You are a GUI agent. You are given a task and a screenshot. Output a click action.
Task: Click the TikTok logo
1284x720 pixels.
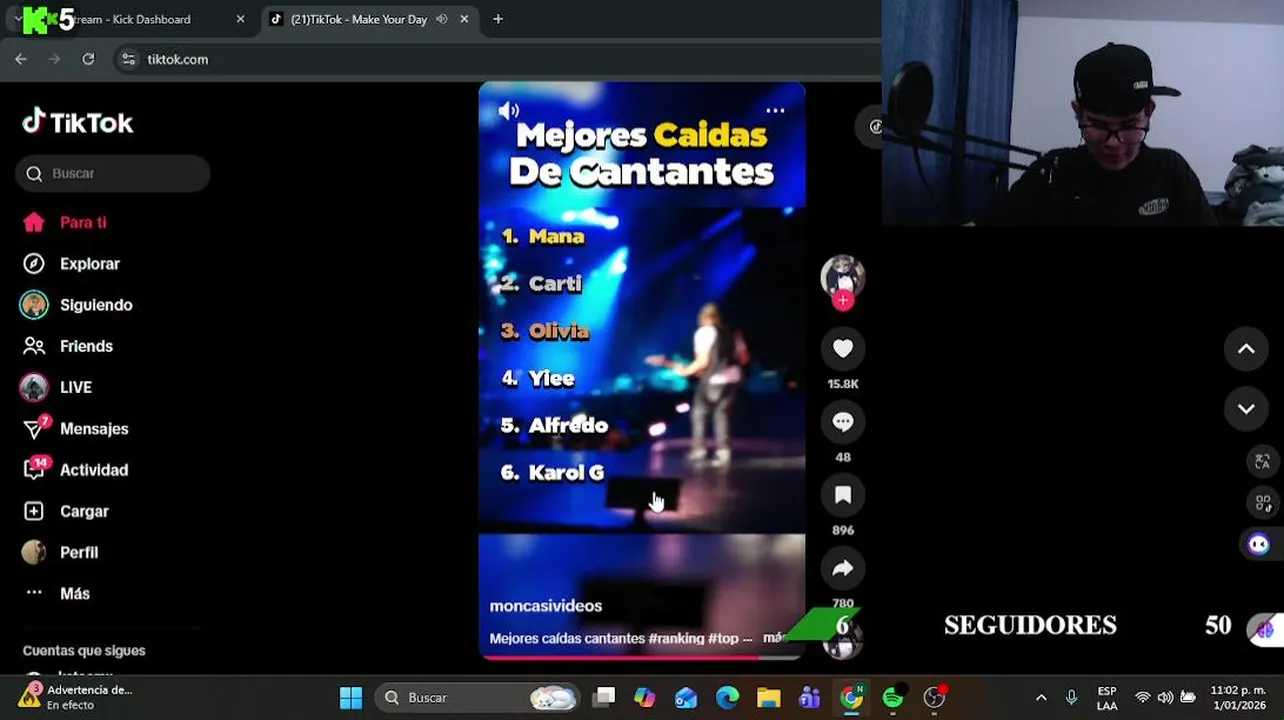(78, 122)
